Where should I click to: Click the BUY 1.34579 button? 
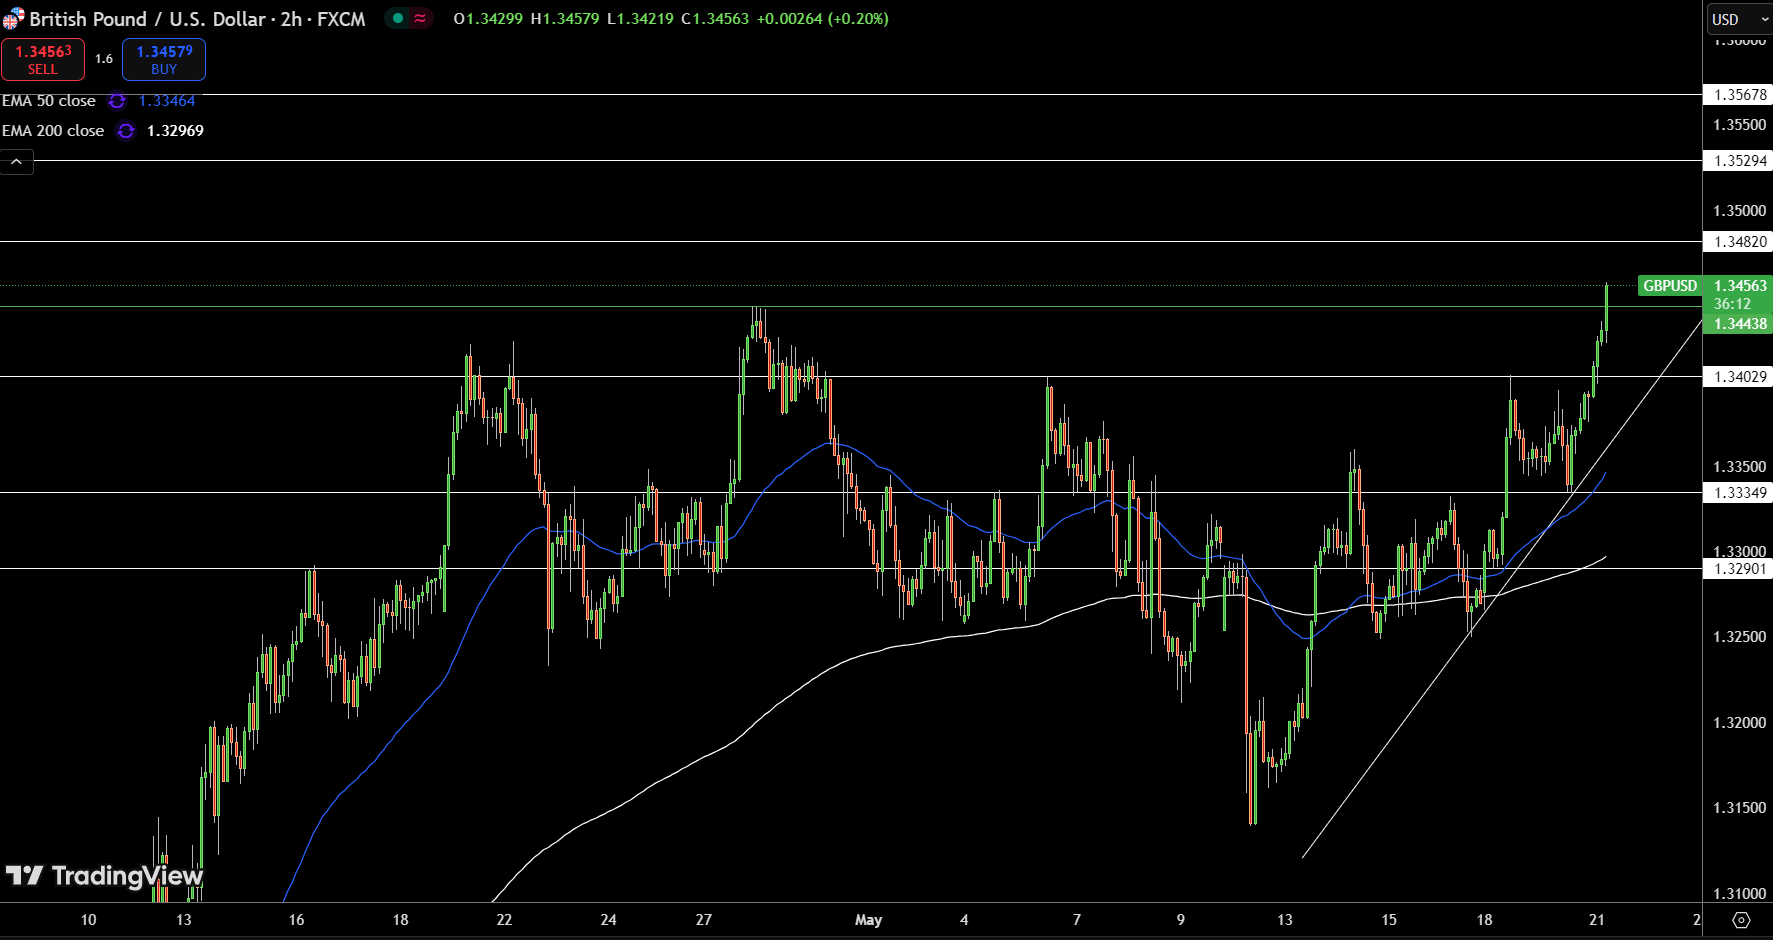164,59
